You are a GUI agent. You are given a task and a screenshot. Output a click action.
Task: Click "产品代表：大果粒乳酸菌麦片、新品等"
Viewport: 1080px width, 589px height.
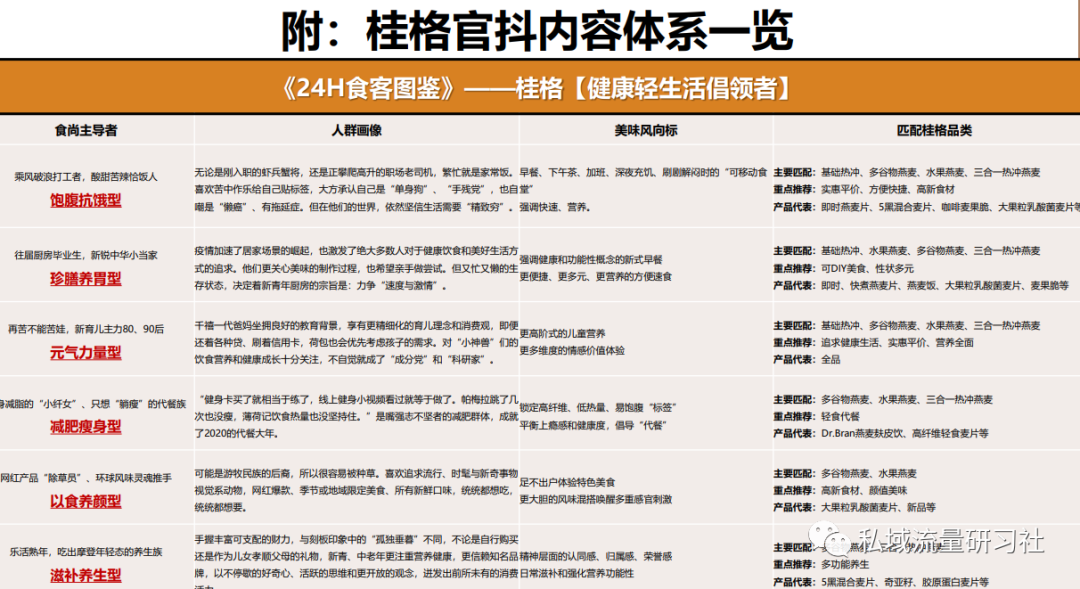pyautogui.click(x=855, y=508)
